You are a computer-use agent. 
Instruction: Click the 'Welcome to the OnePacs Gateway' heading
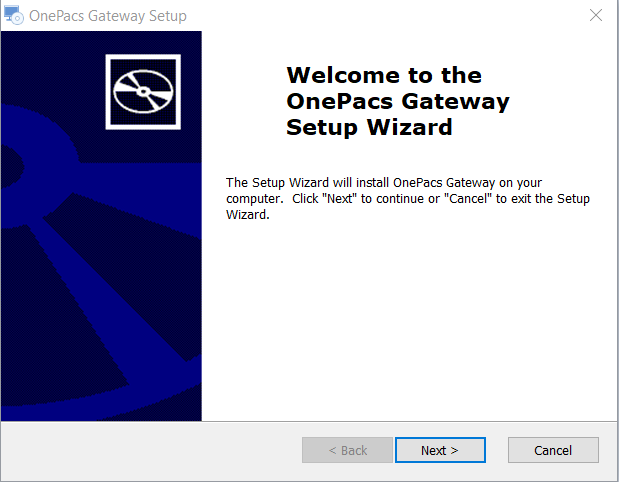pyautogui.click(x=398, y=101)
